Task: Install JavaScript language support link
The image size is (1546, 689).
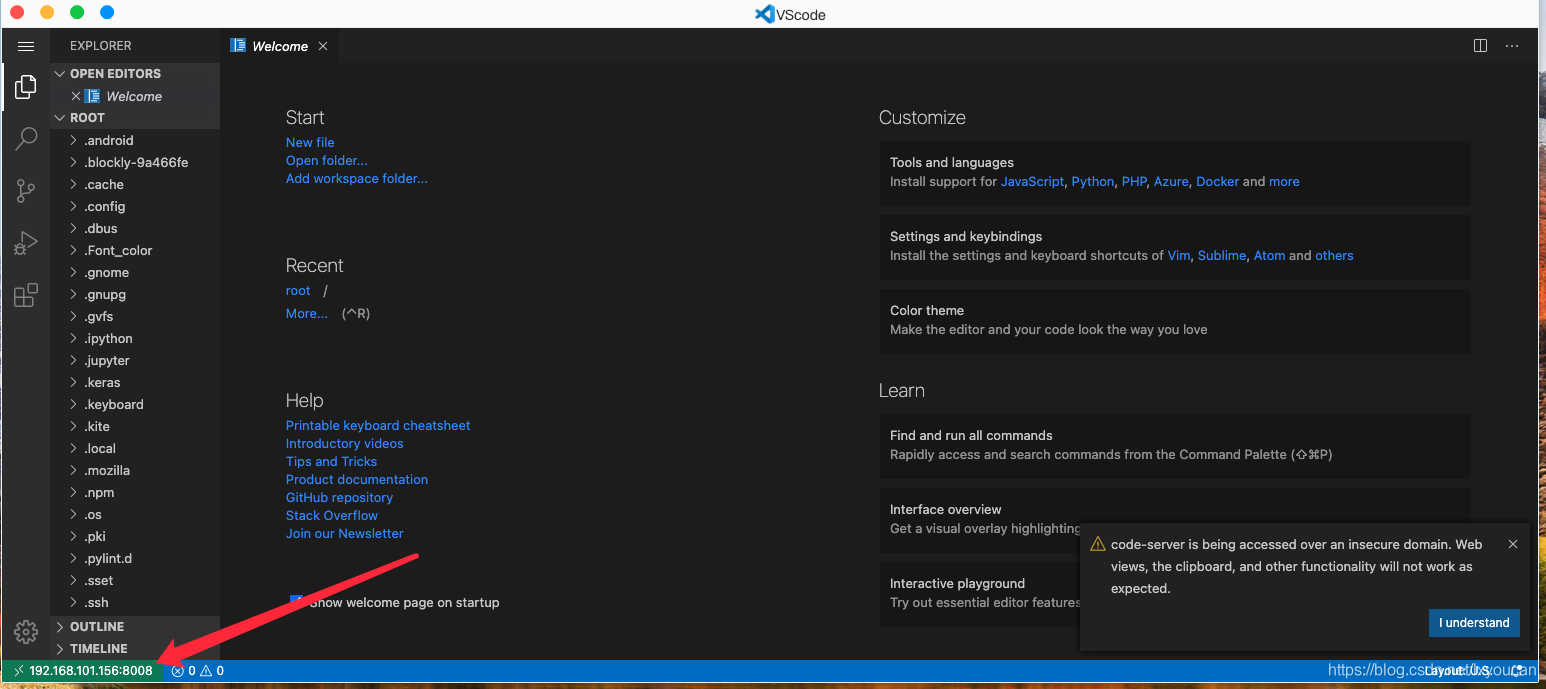Action: click(1032, 181)
